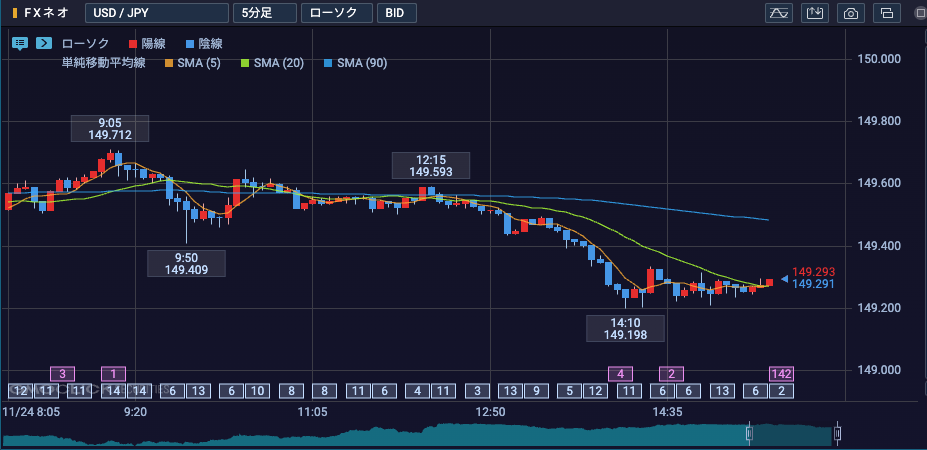927x450 pixels.
Task: Click the pop-out window icon
Action: point(887,13)
